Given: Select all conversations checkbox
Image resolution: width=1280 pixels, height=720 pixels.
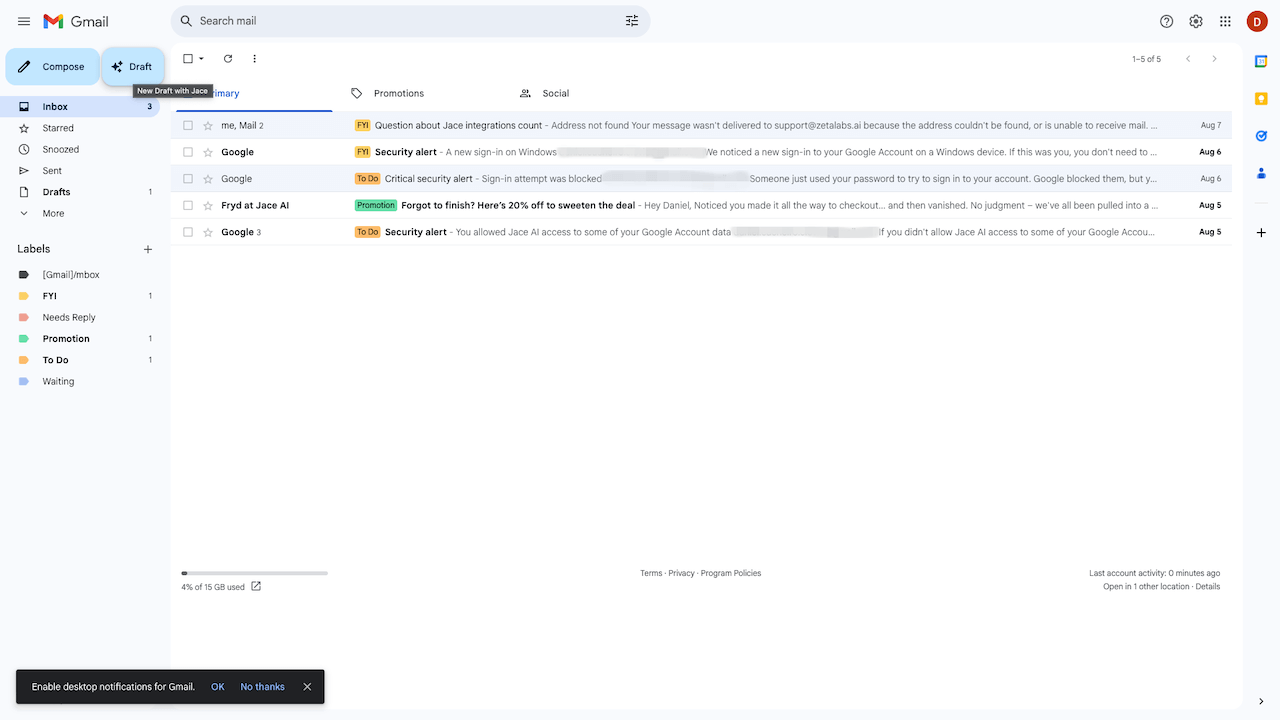Looking at the screenshot, I should click(187, 58).
